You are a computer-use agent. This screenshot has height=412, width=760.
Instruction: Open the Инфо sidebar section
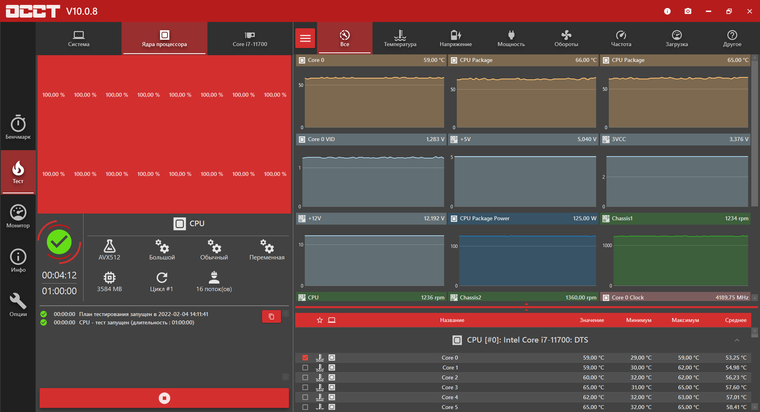tap(18, 260)
